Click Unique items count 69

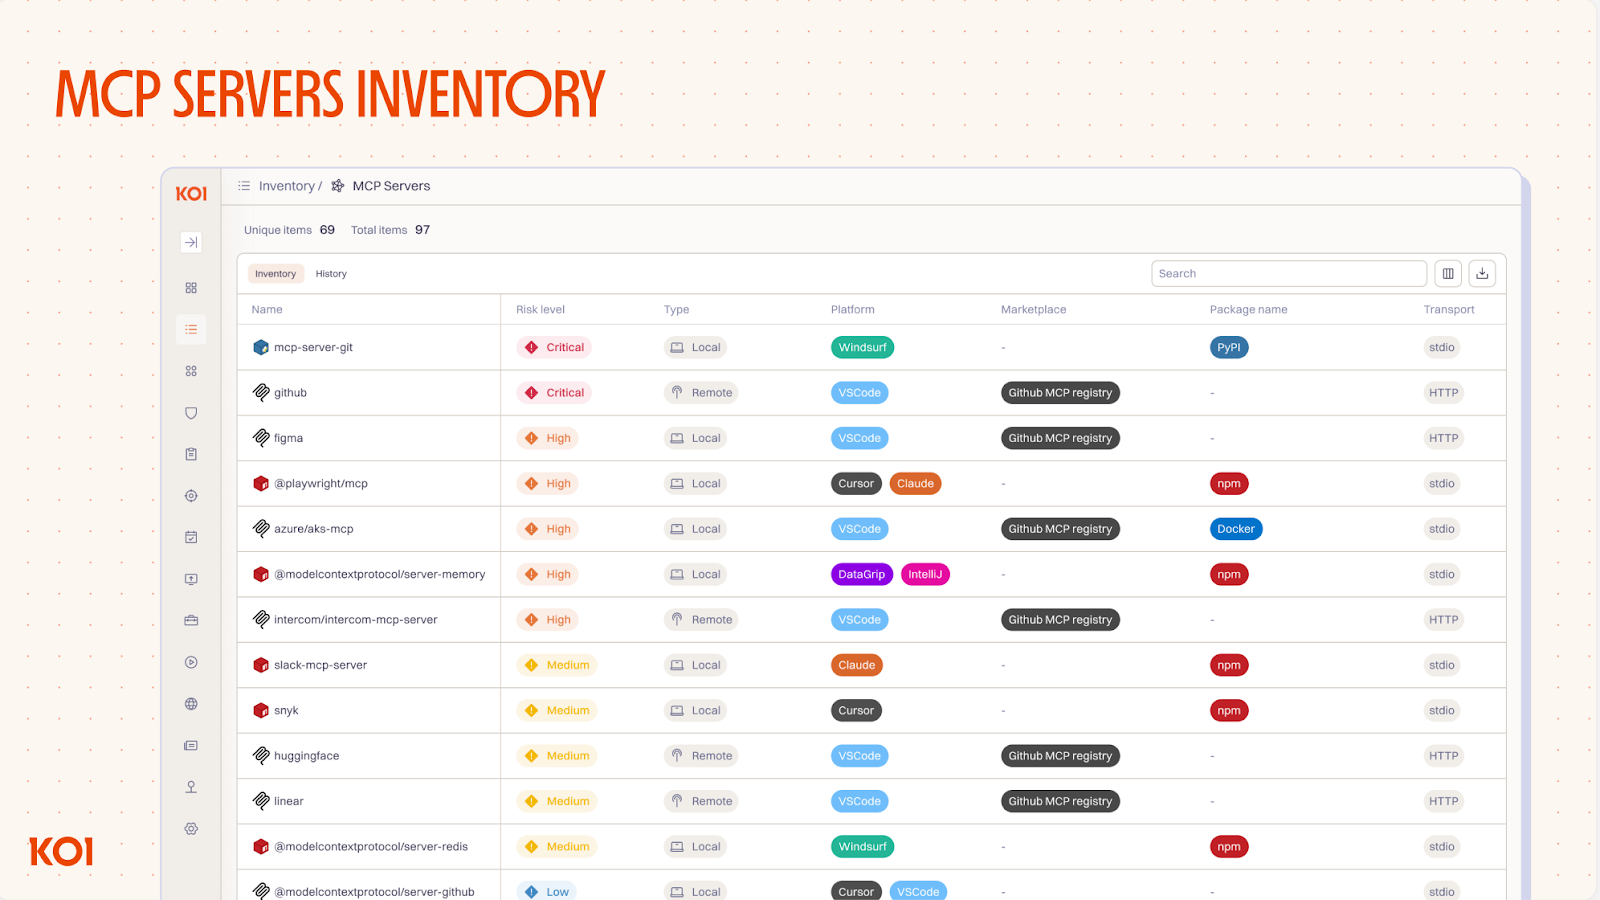pos(327,230)
